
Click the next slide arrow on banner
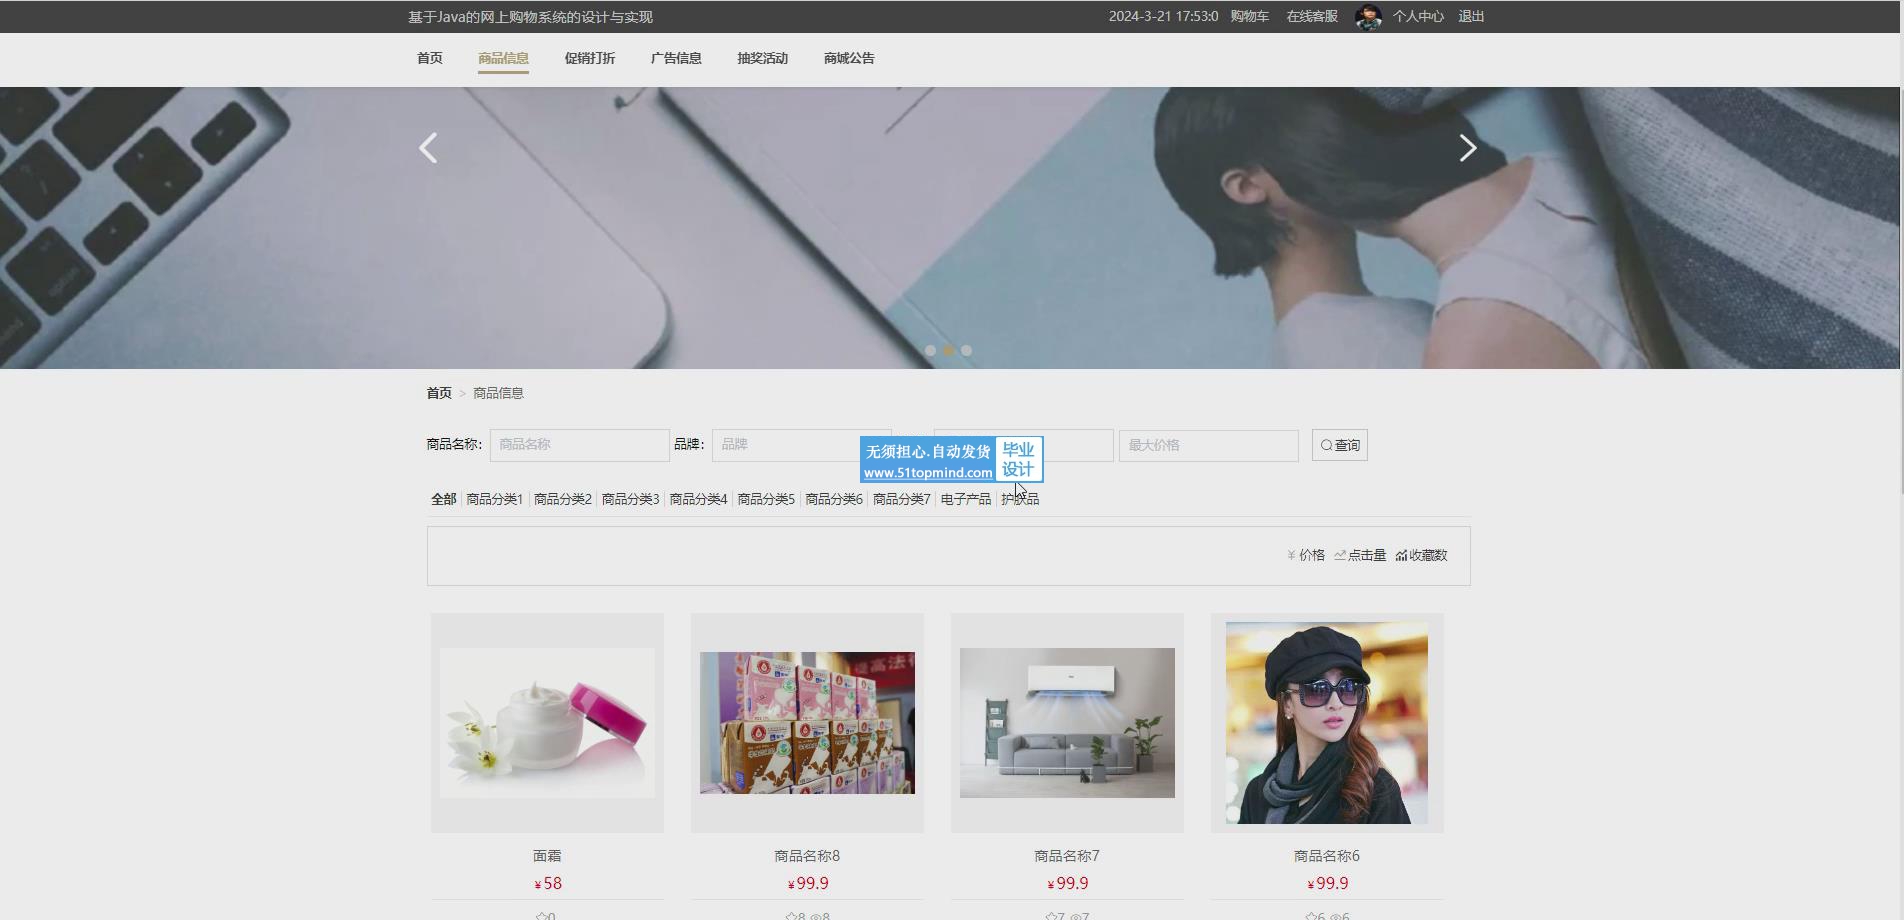pyautogui.click(x=1467, y=148)
